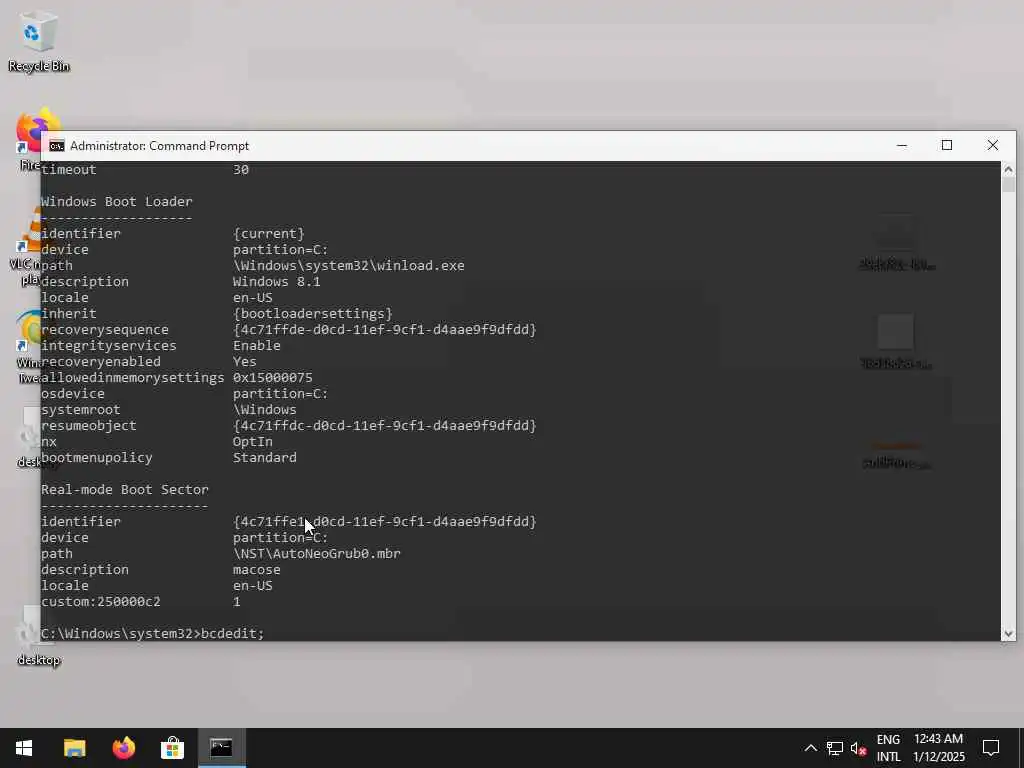Image resolution: width=1024 pixels, height=768 pixels.
Task: Open ENG INTL language switcher
Action: tap(888, 748)
